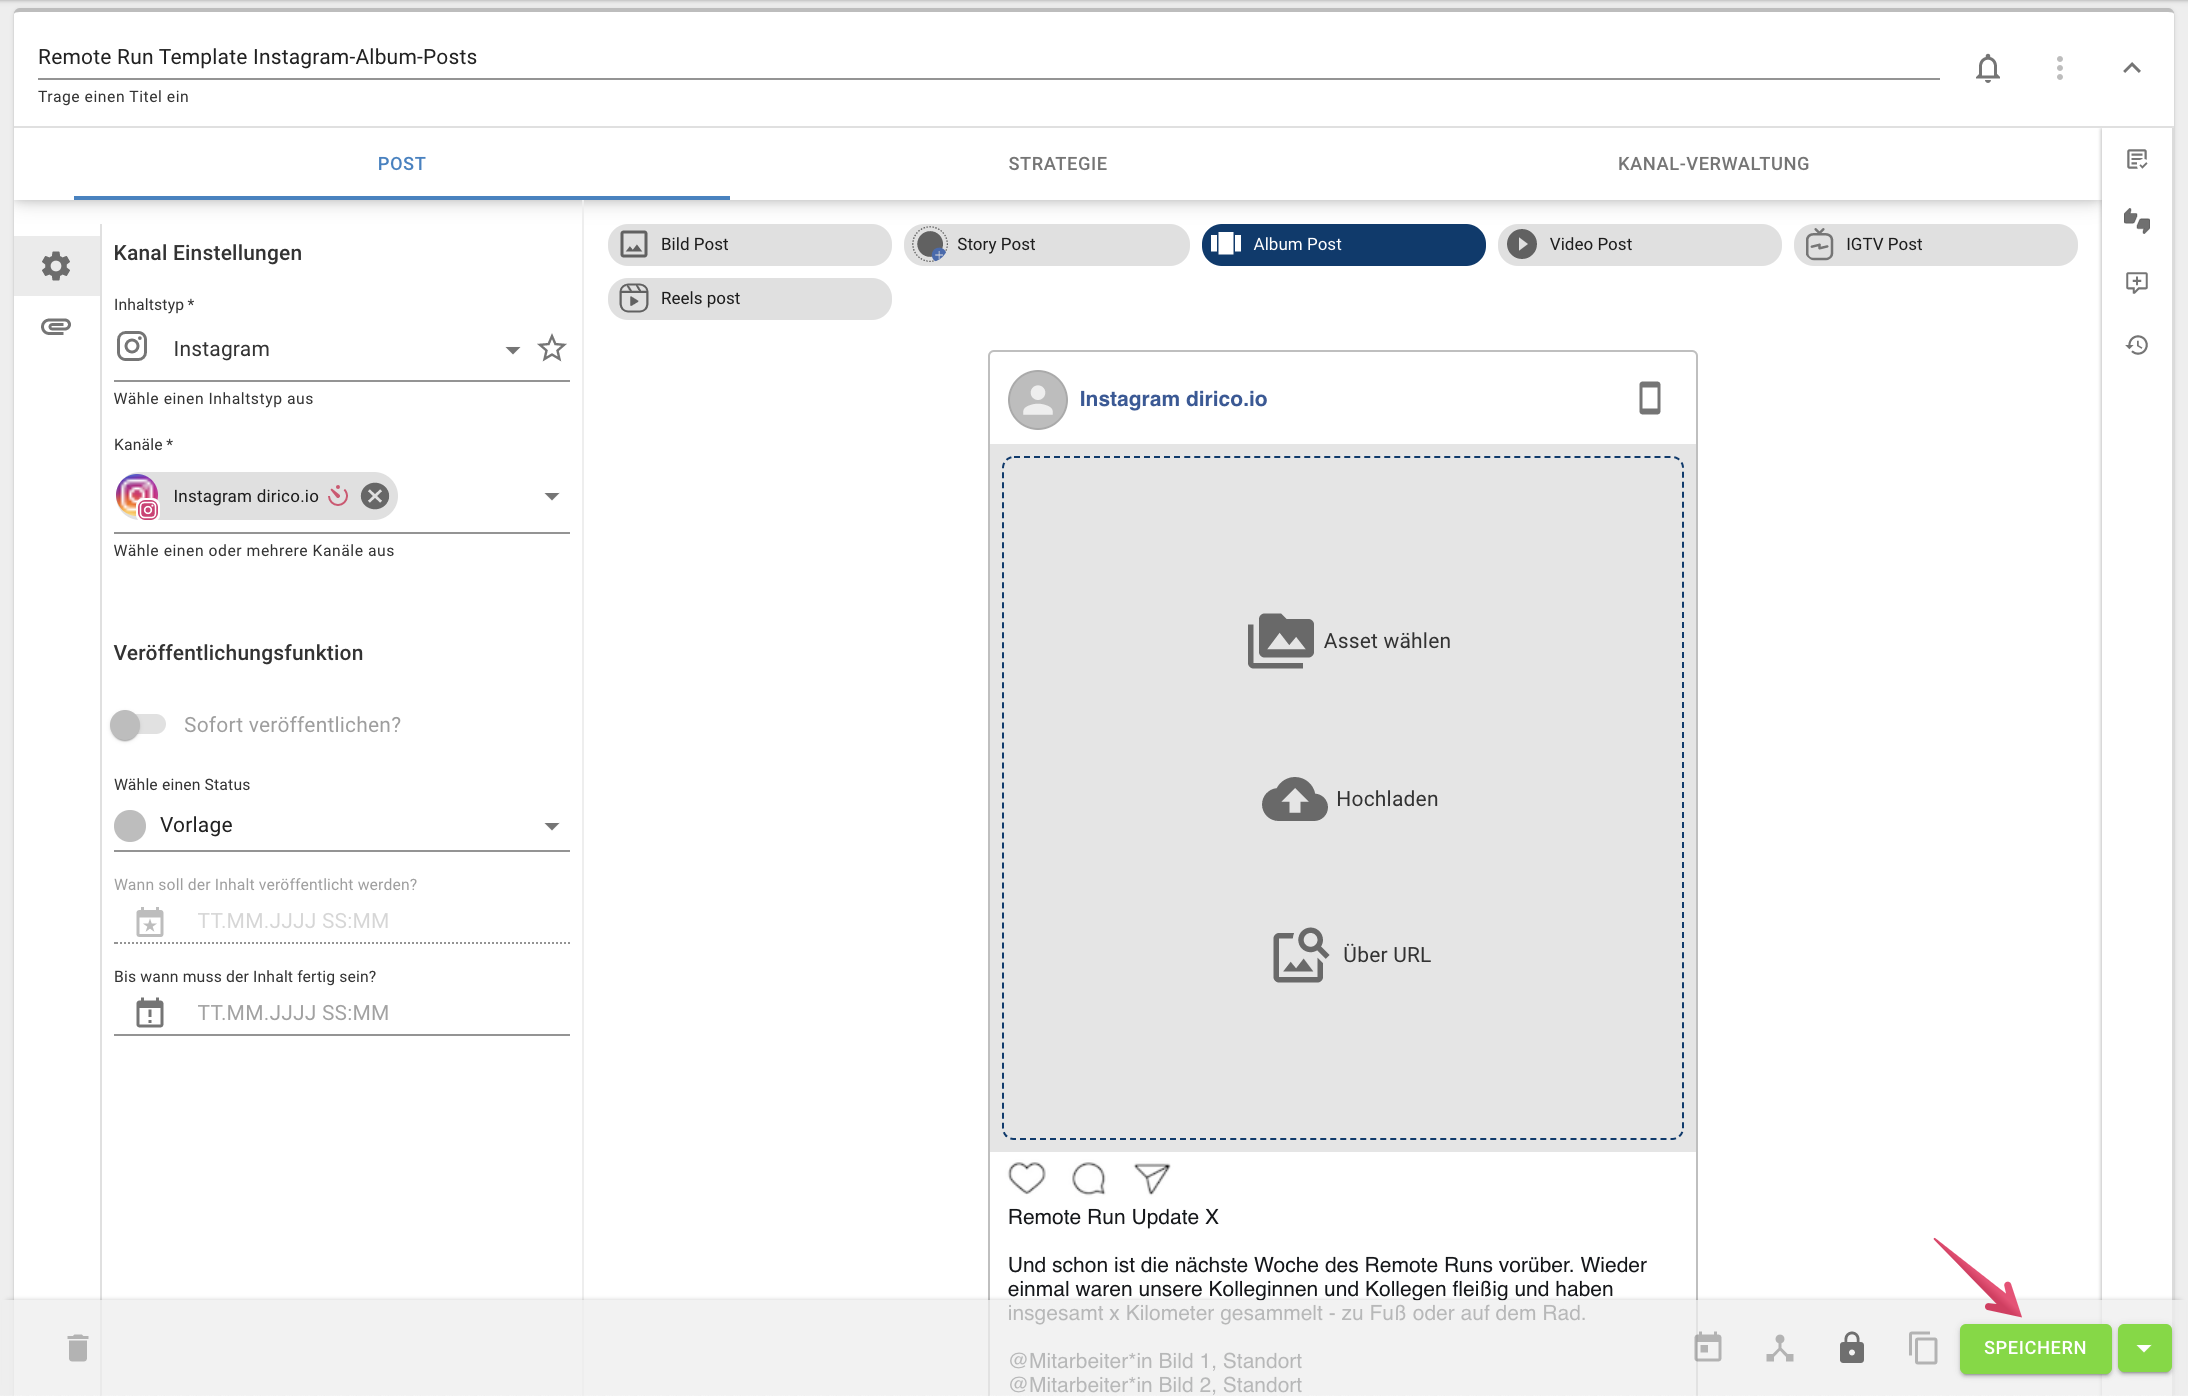Remove the Instagram dirico.io channel chip

pyautogui.click(x=375, y=496)
